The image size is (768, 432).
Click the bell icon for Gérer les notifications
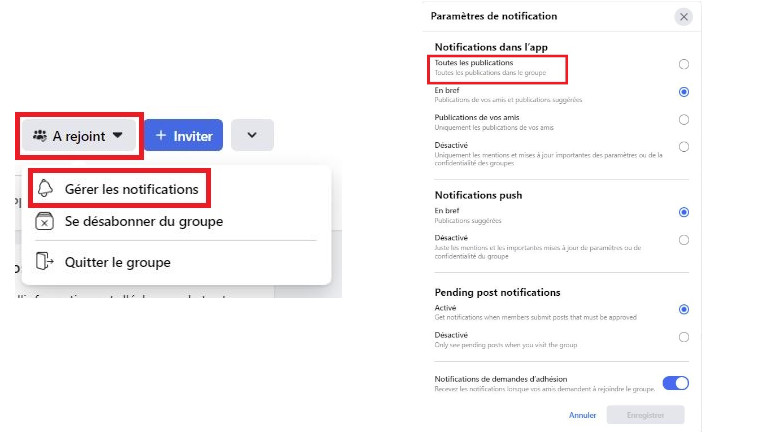[45, 189]
